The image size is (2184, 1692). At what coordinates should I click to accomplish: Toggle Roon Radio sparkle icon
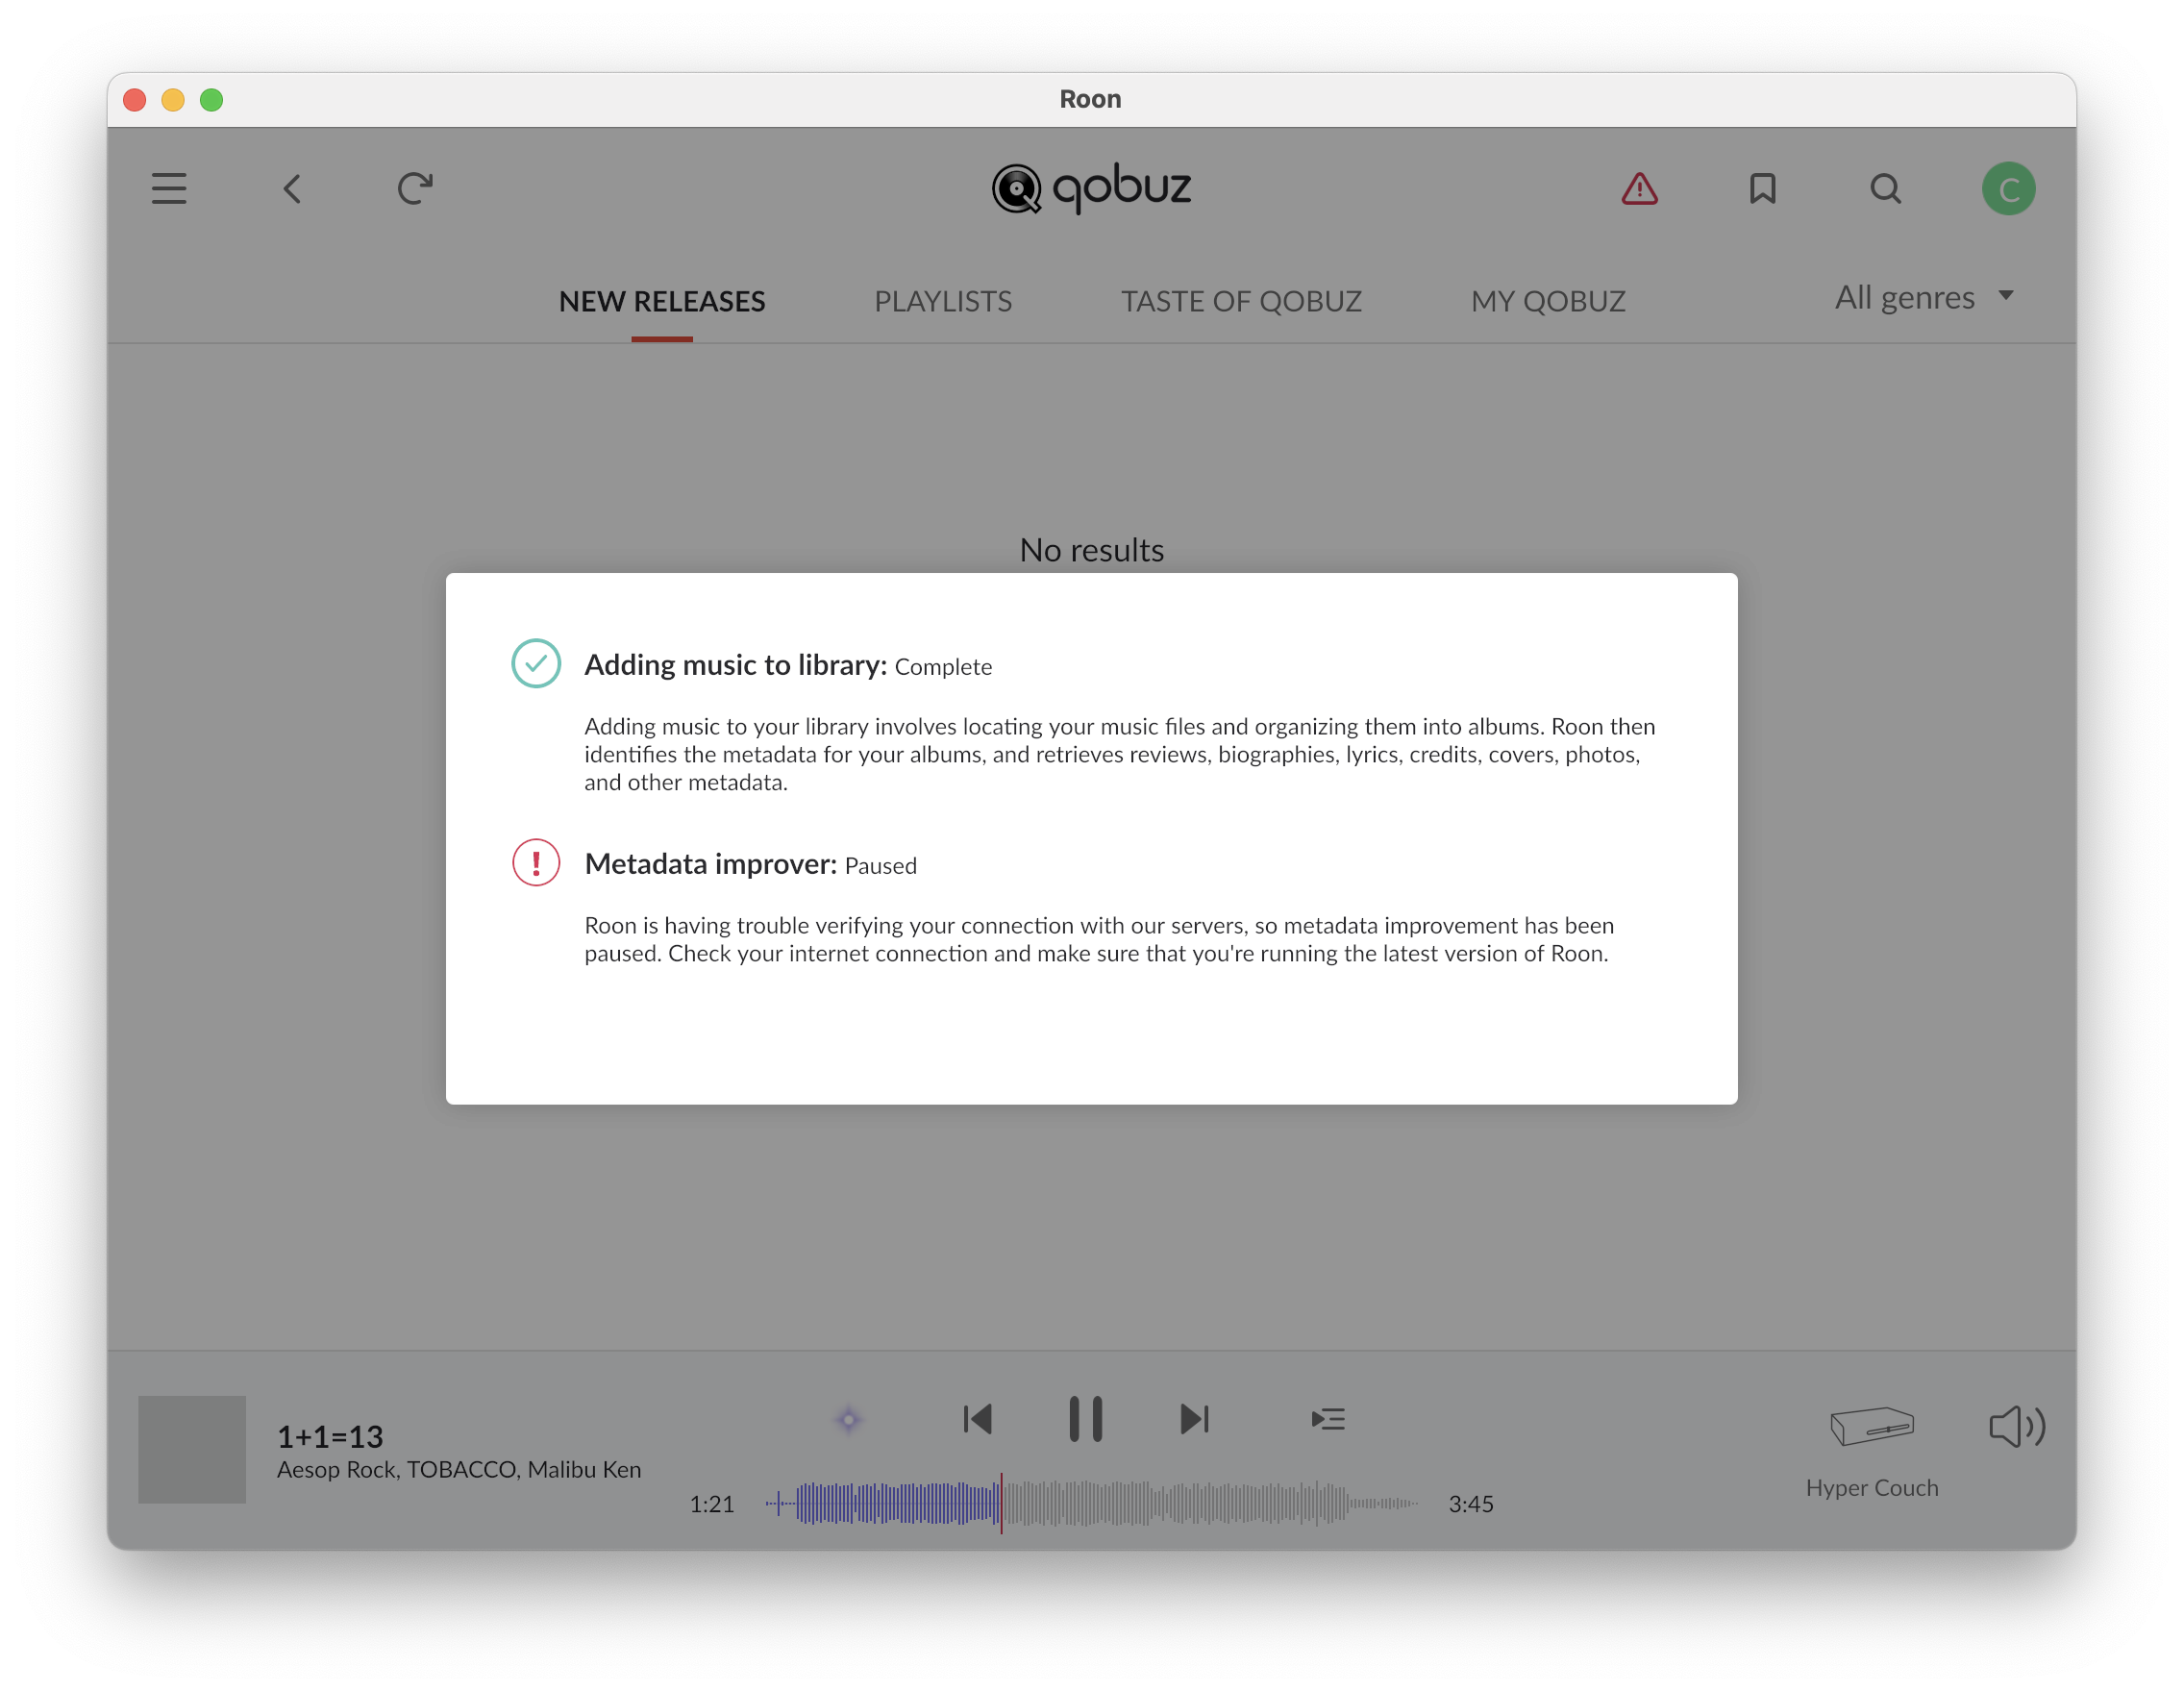848,1419
